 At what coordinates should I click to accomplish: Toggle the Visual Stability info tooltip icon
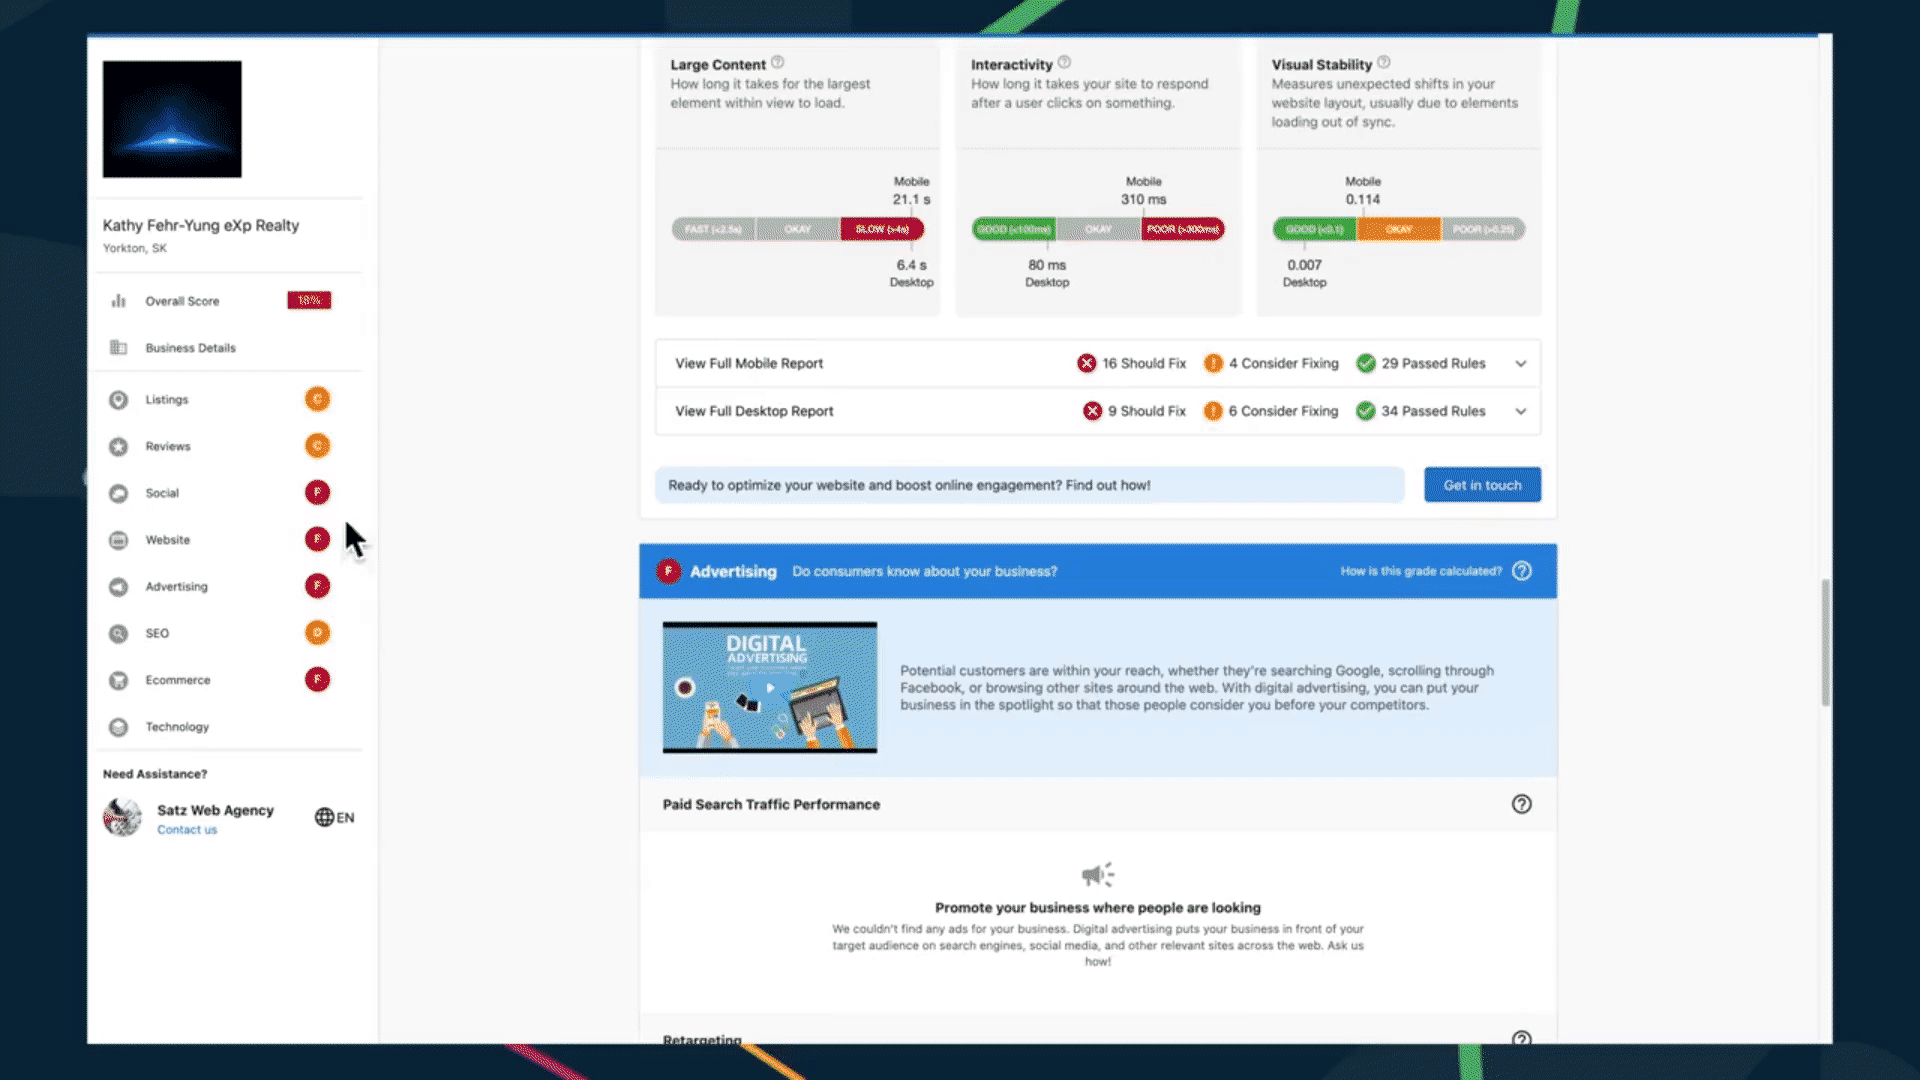point(1385,62)
